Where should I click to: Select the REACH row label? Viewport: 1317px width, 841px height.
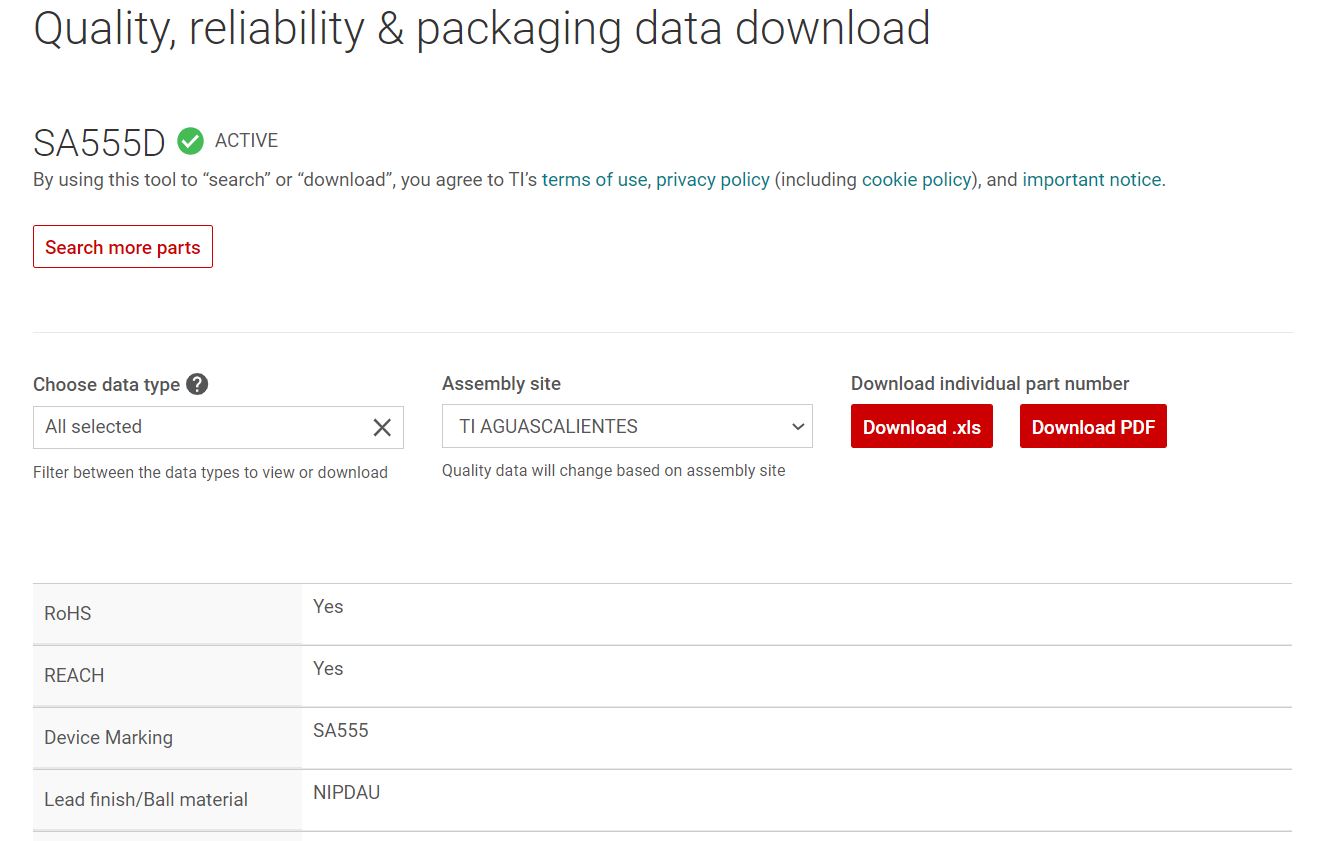[x=74, y=676]
